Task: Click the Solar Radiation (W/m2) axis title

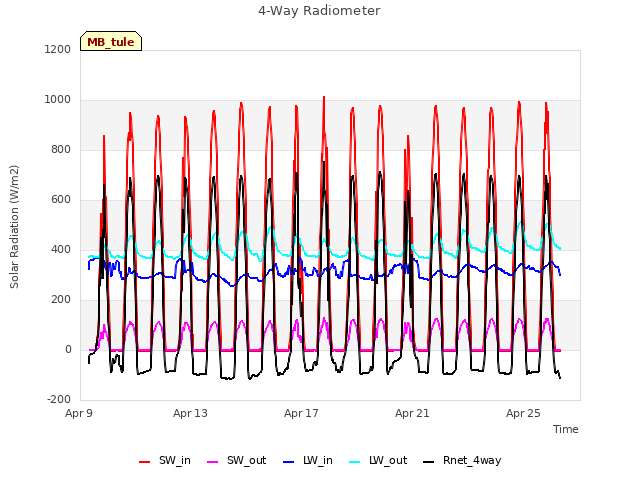Action: (x=14, y=227)
